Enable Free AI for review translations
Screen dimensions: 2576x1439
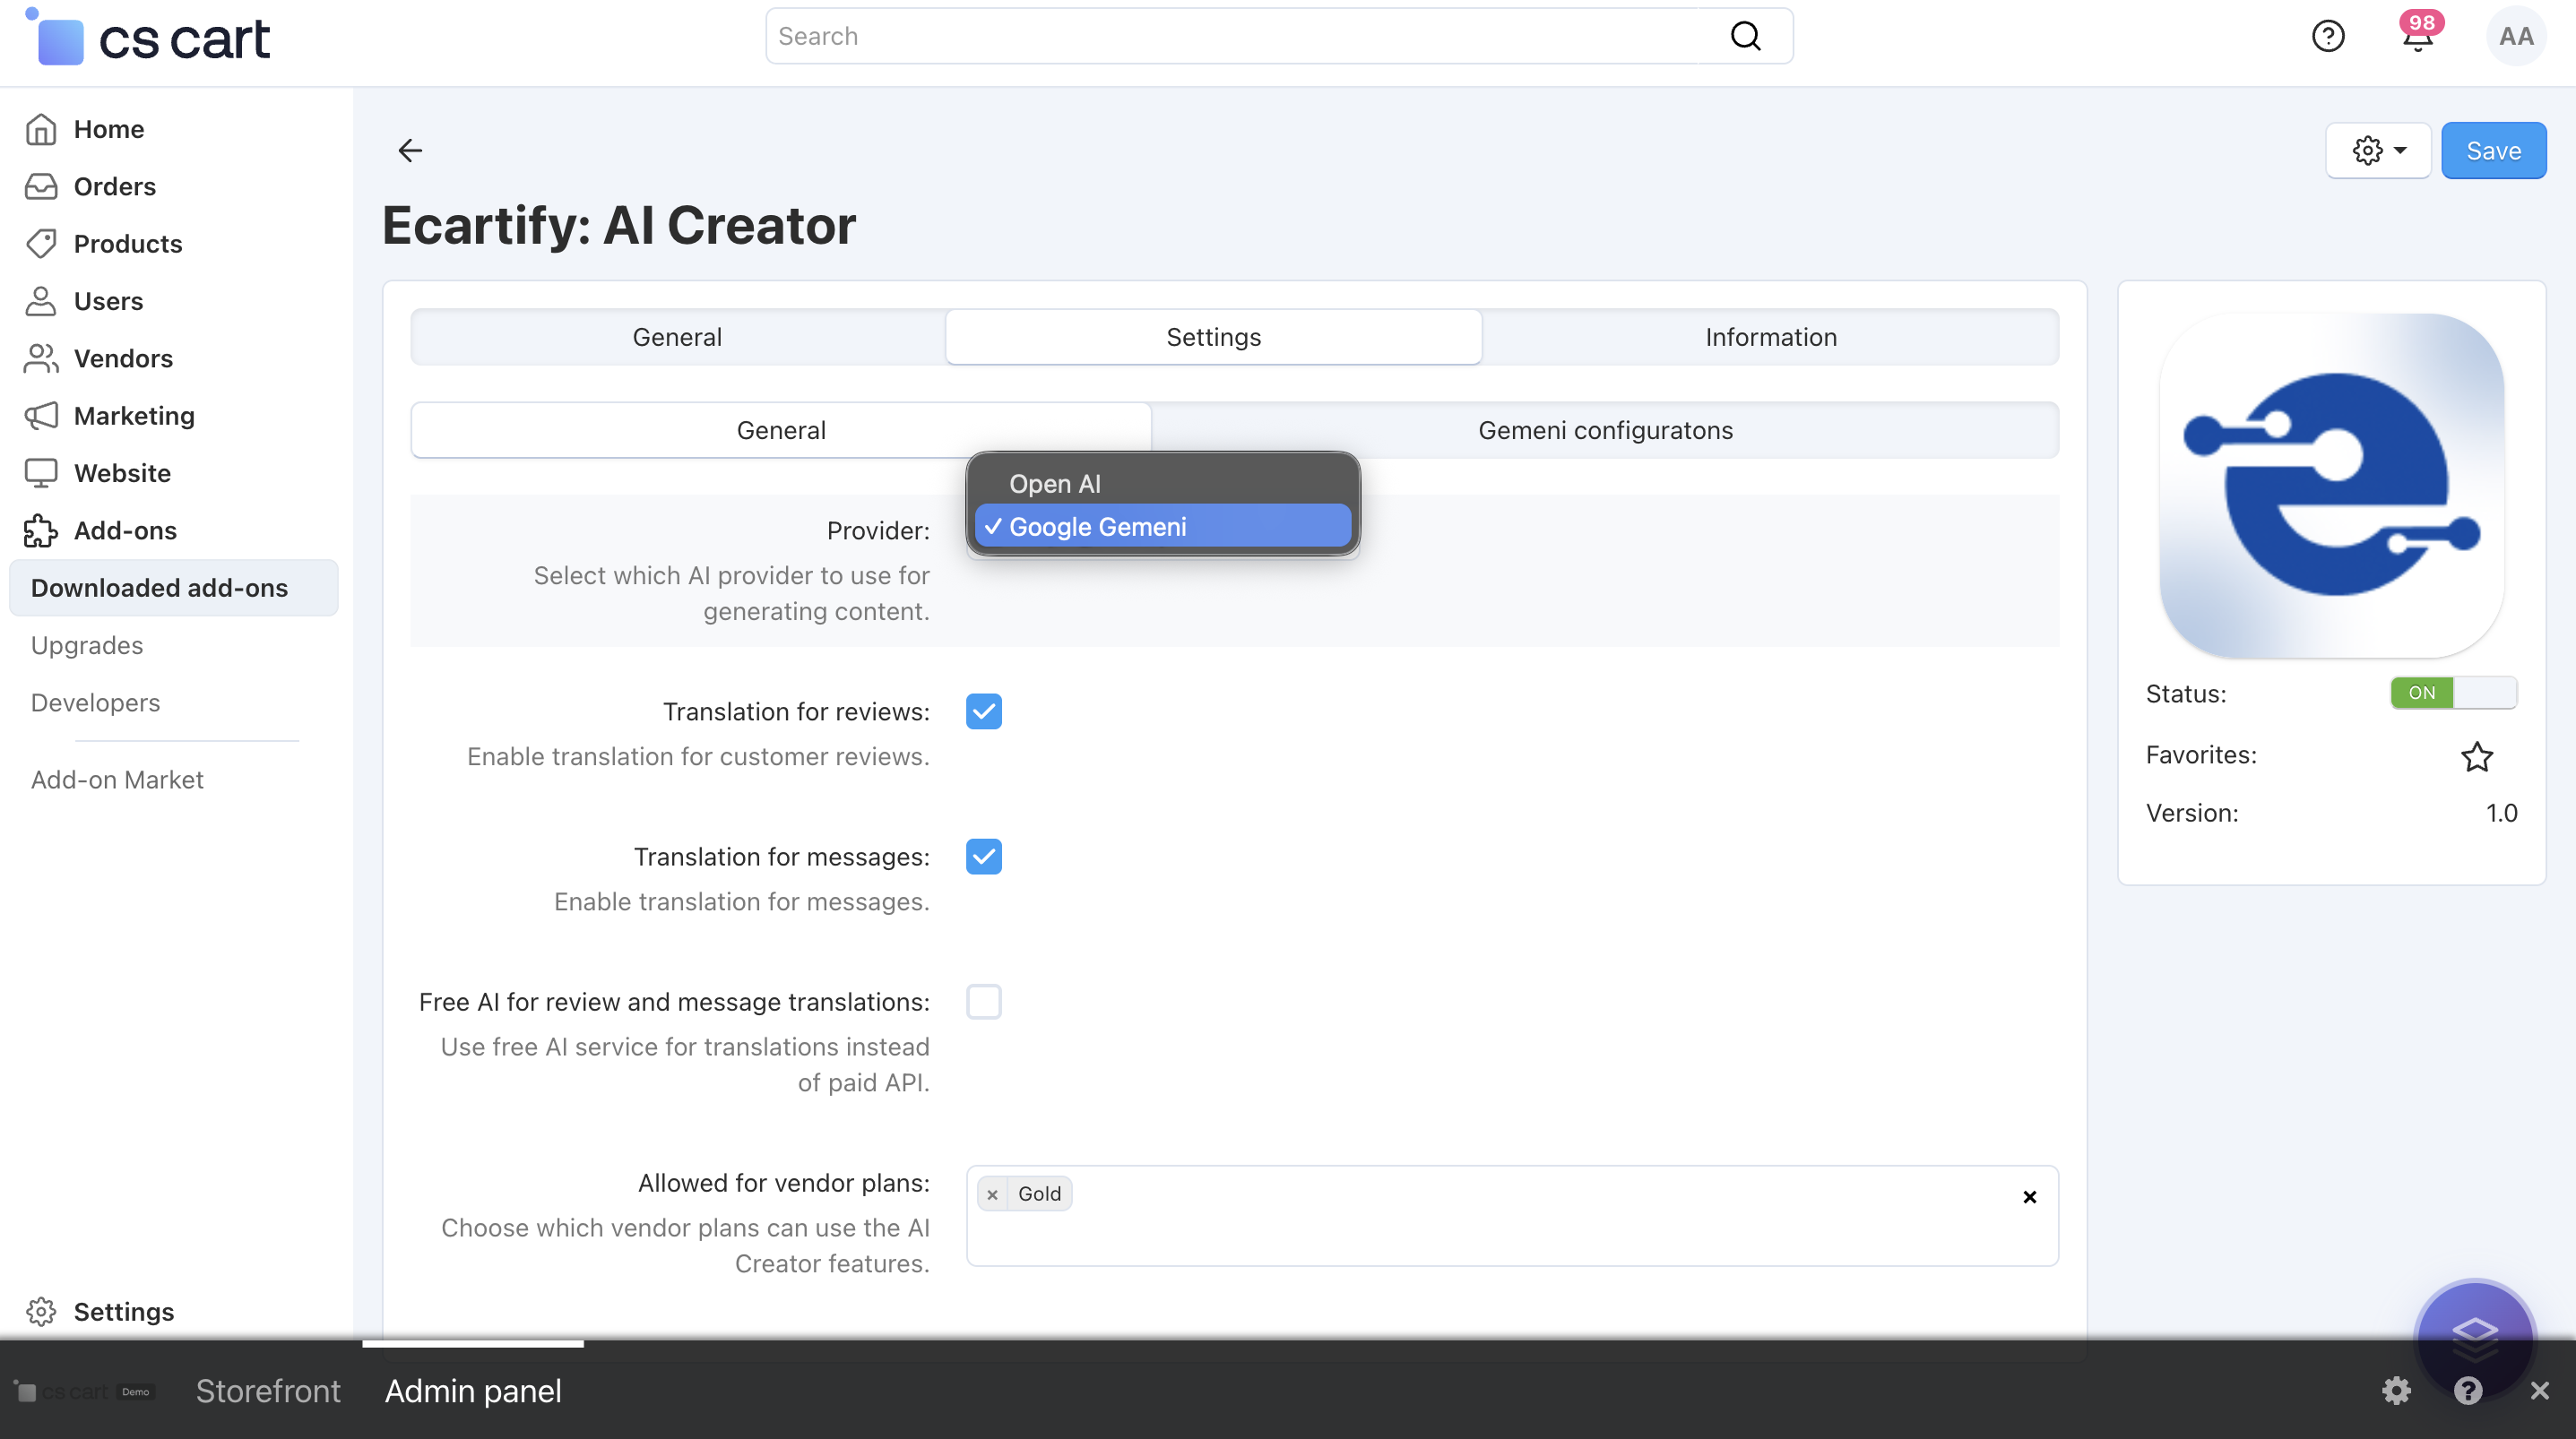pyautogui.click(x=983, y=1001)
